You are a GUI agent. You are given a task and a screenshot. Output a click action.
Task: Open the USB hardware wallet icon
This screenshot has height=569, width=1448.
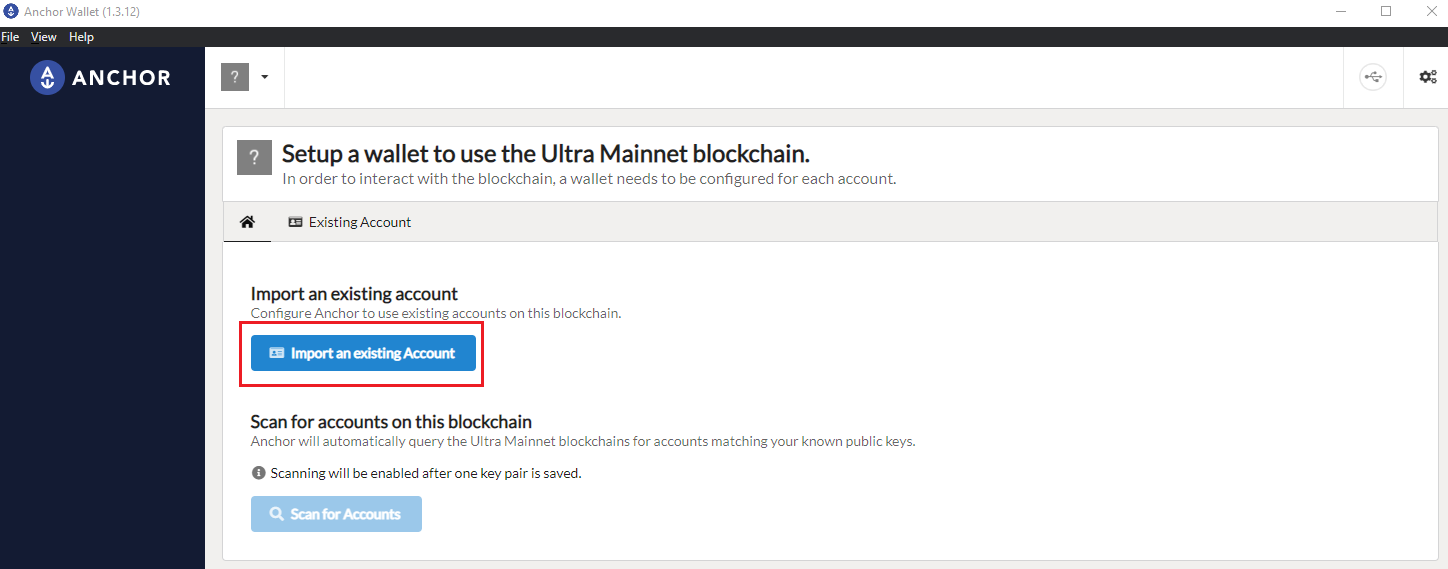click(1373, 77)
